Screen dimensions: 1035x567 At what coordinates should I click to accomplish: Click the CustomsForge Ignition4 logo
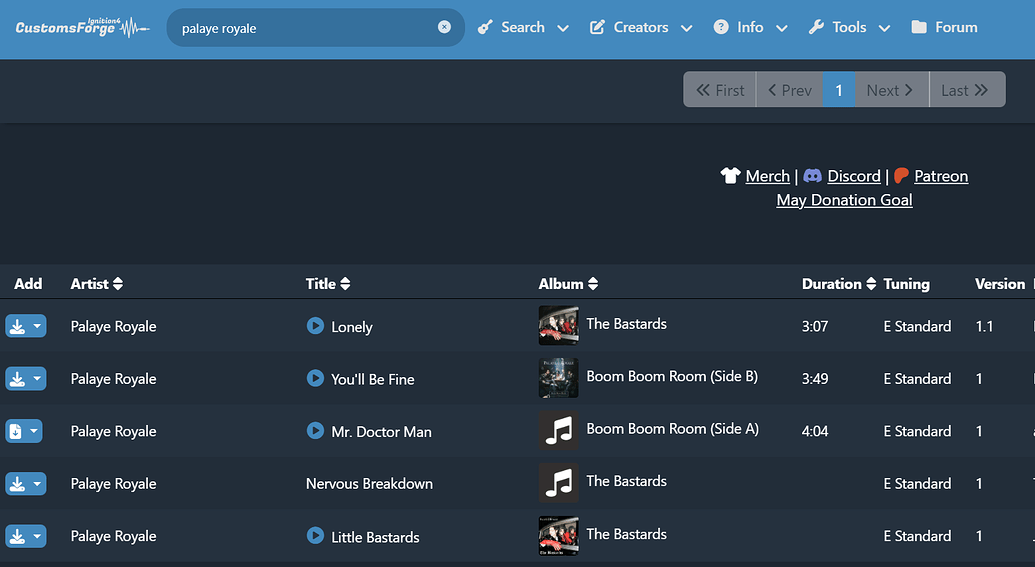point(82,27)
